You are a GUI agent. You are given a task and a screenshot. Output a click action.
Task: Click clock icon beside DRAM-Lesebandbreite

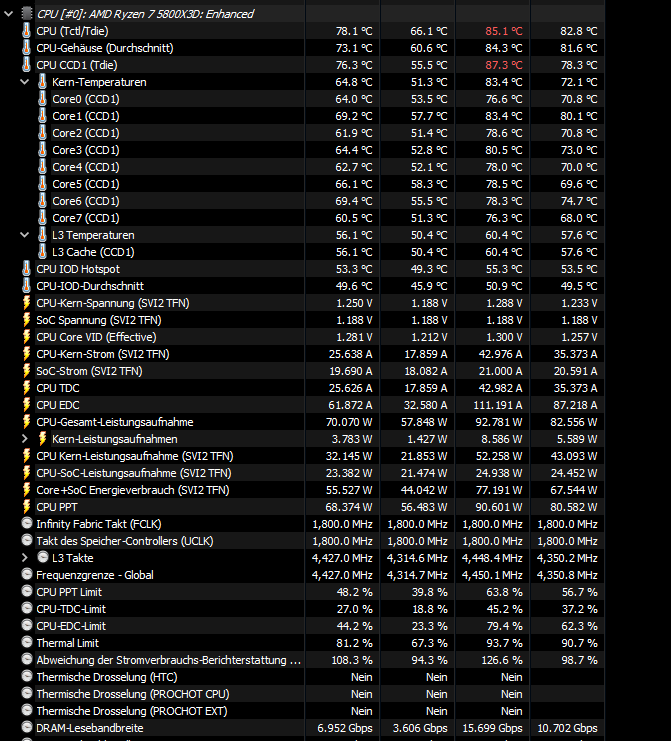pyautogui.click(x=27, y=727)
